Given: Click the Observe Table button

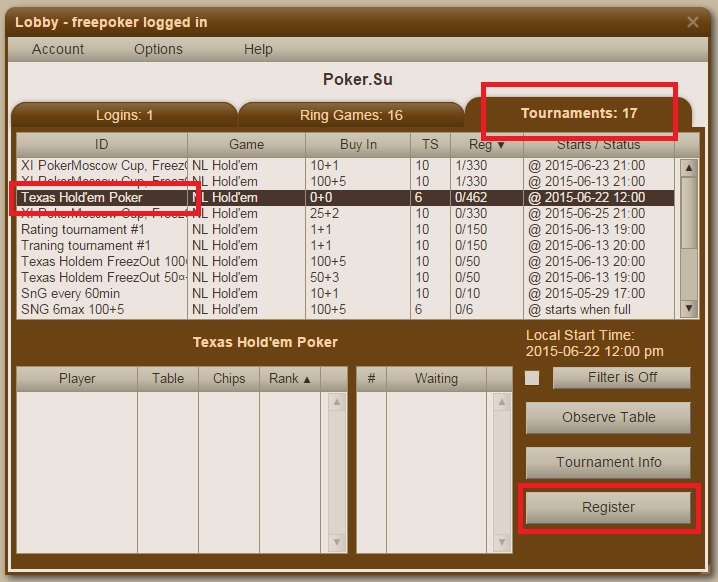Looking at the screenshot, I should pyautogui.click(x=608, y=418).
